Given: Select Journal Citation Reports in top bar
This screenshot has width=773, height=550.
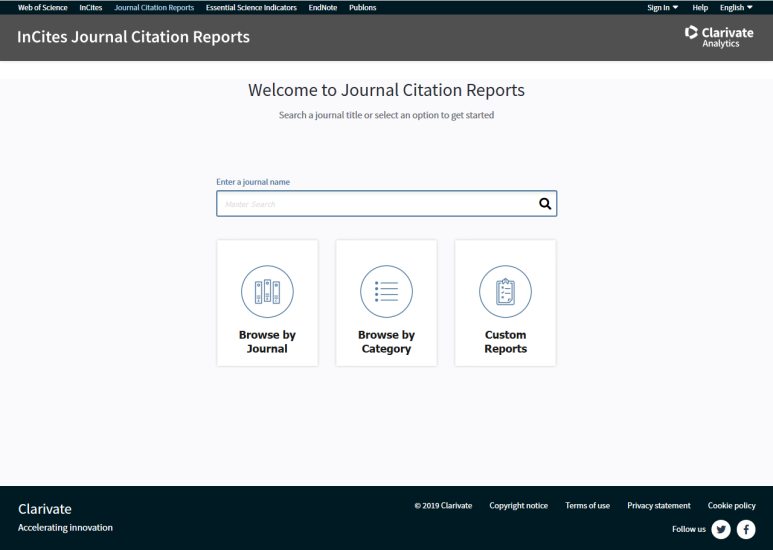Looking at the screenshot, I should (154, 7).
